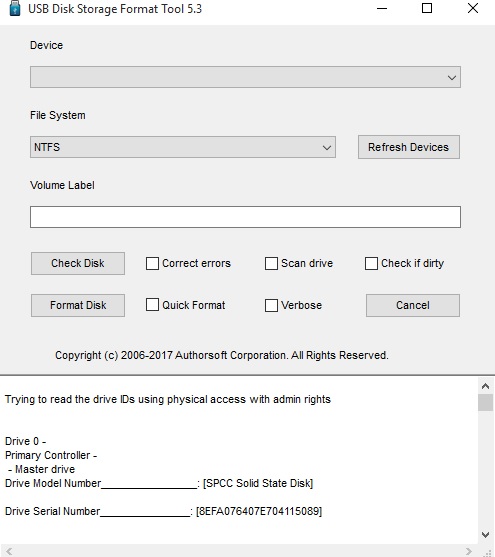This screenshot has width=495, height=557.
Task: Expand the File System NTFS dropdown
Action: tap(183, 147)
